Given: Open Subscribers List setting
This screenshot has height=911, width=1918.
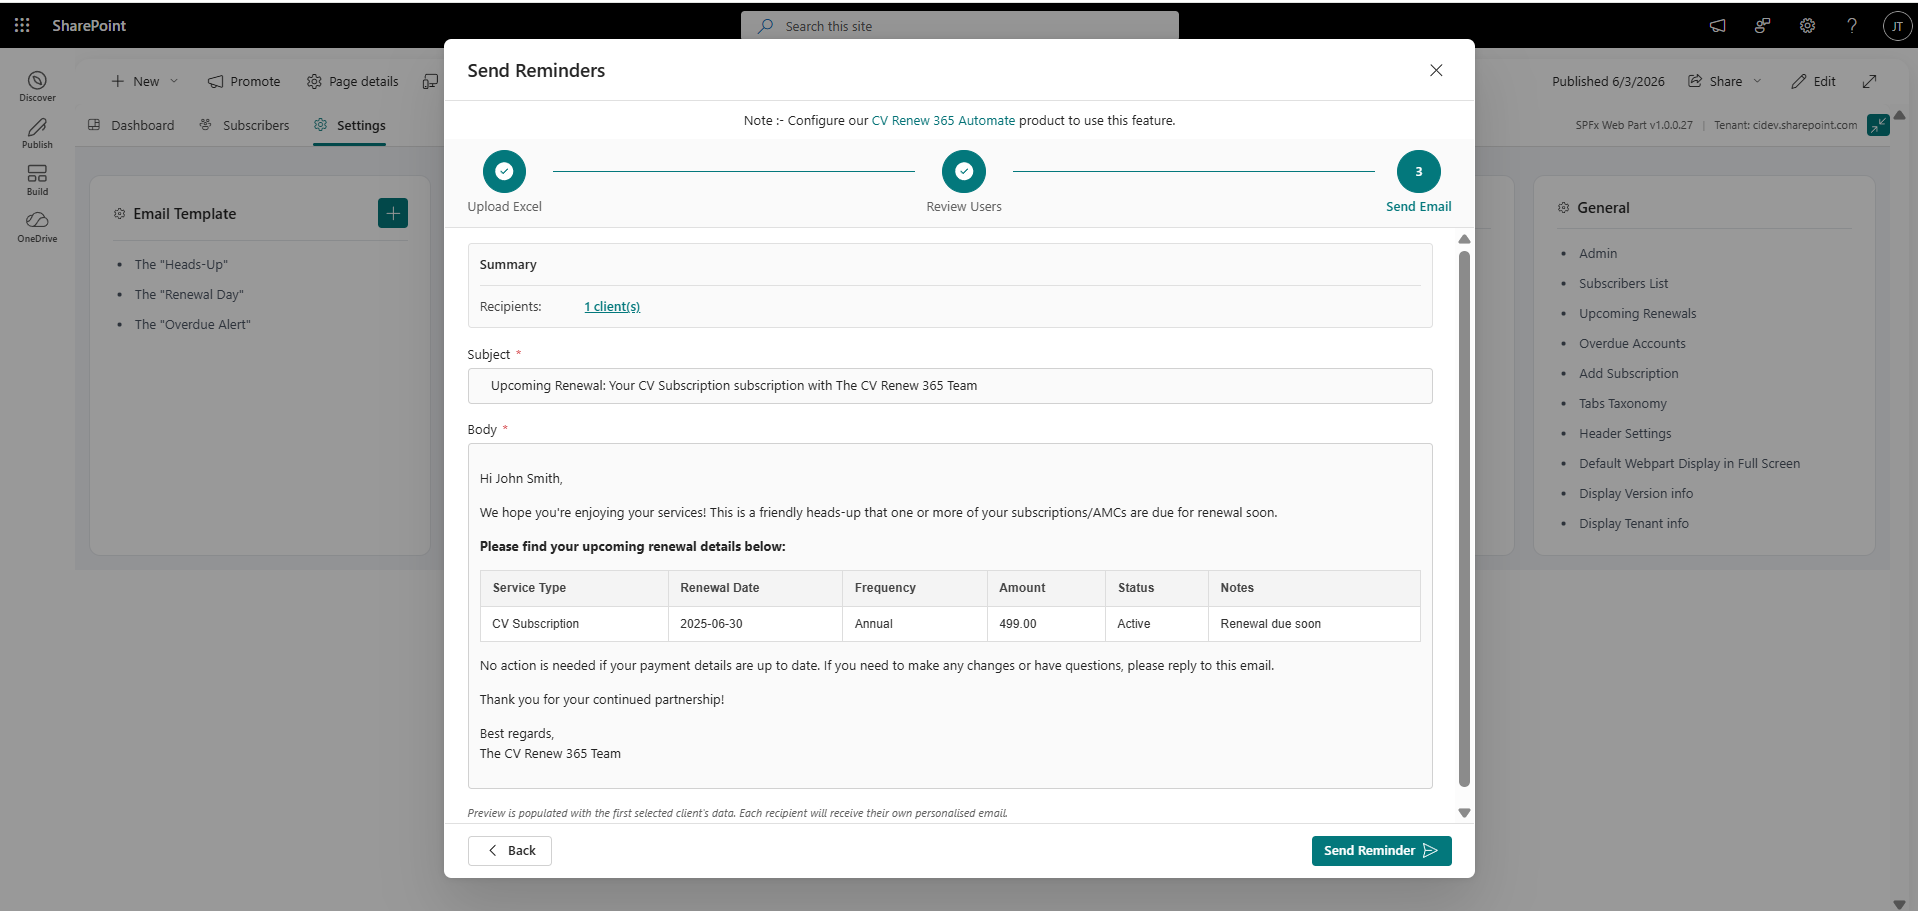Looking at the screenshot, I should pos(1624,284).
